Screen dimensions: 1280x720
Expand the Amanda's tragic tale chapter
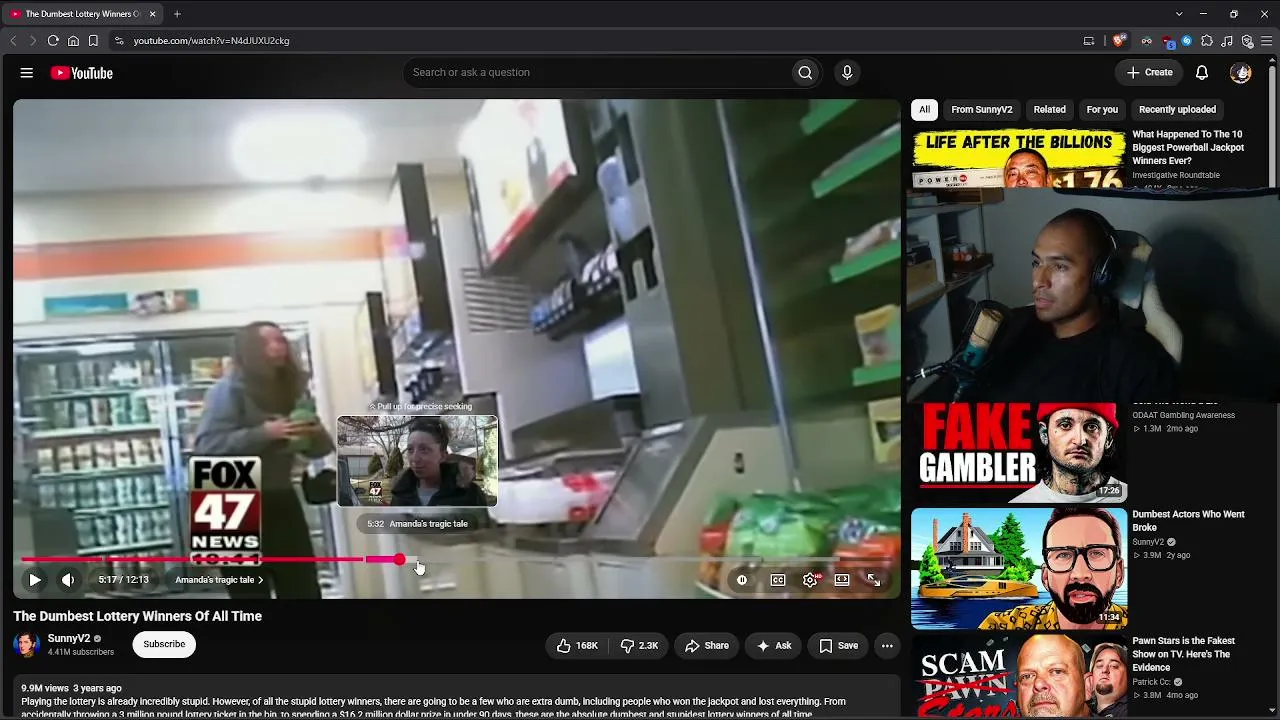(x=219, y=580)
